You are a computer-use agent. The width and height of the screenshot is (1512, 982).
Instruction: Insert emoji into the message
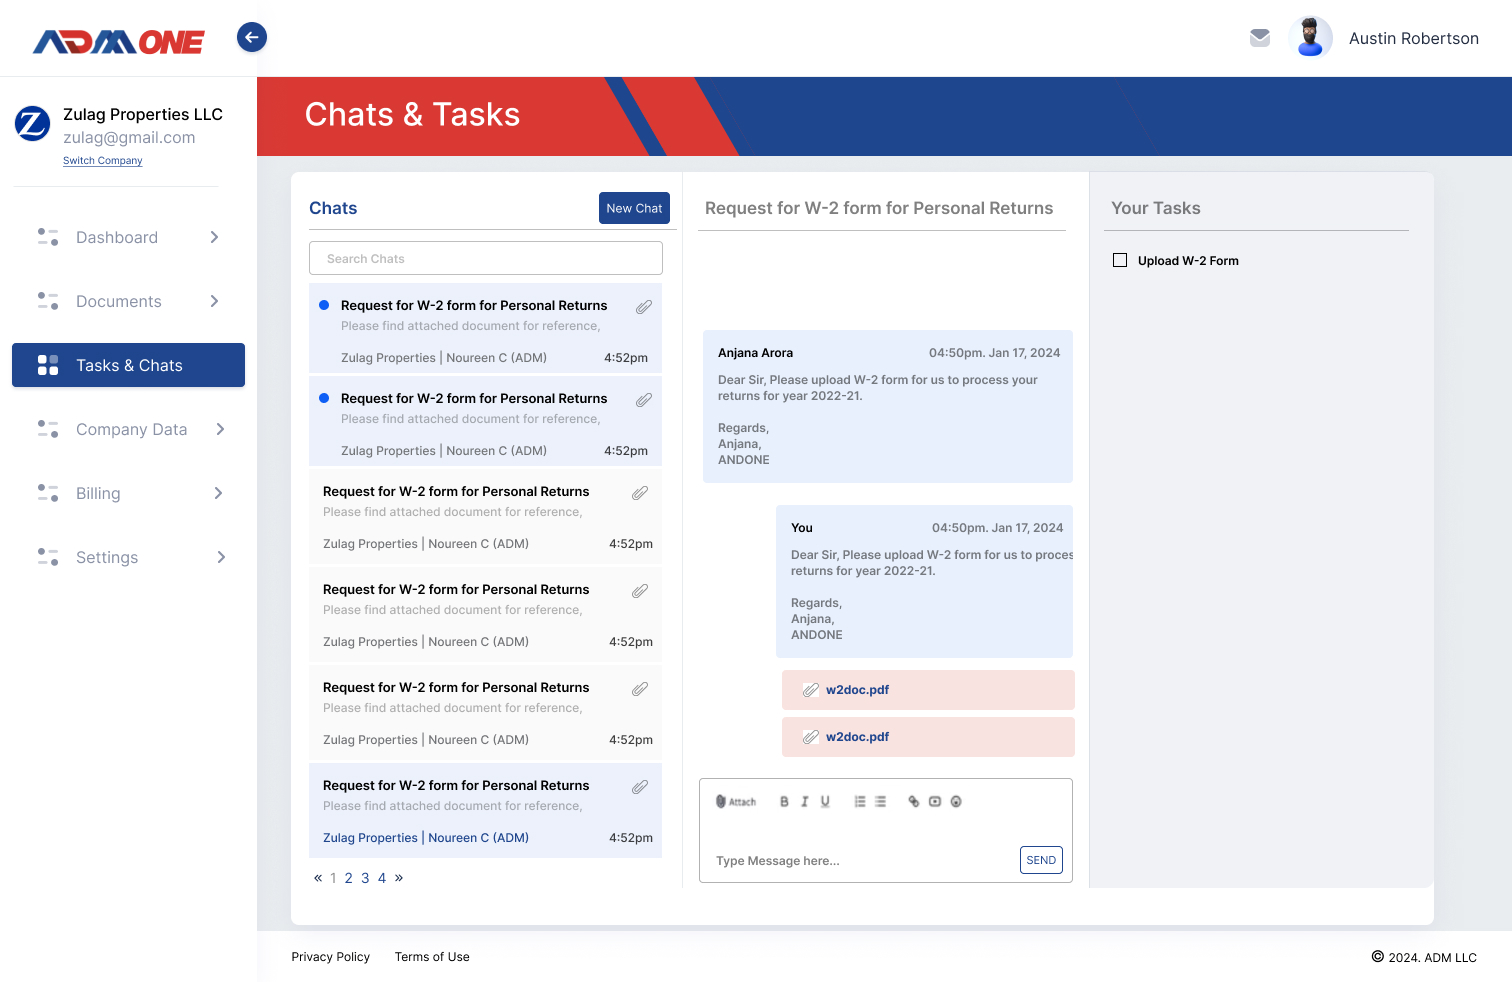956,802
